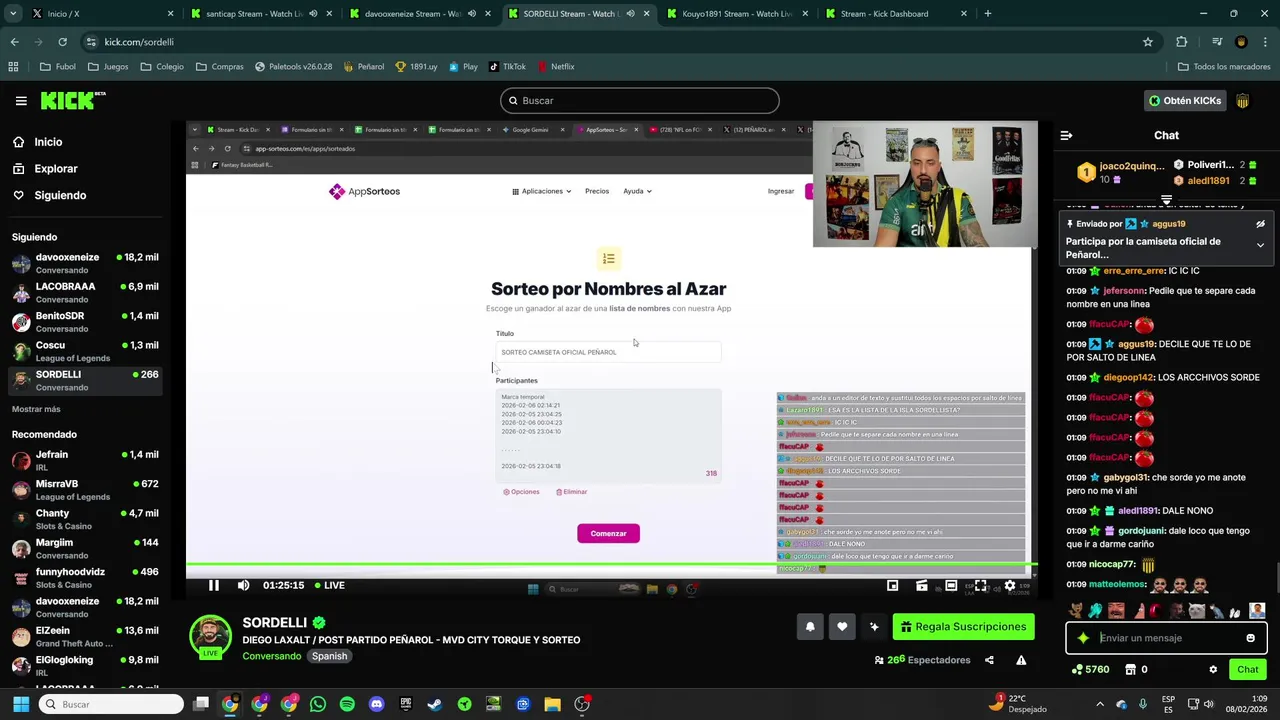Viewport: 1280px width, 720px height.
Task: Jump to LIVE indicator in player
Action: (x=330, y=585)
